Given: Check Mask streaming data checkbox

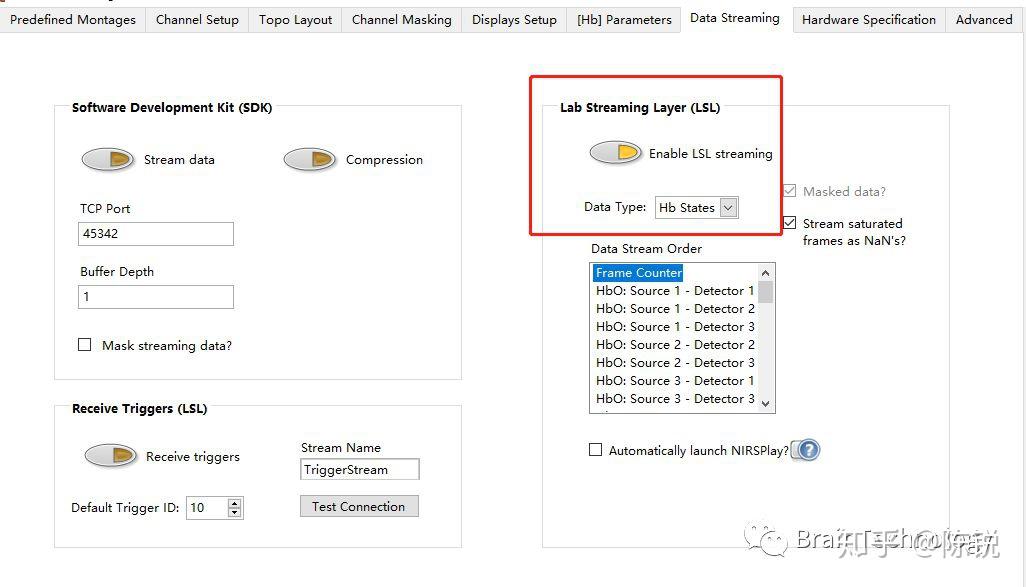Looking at the screenshot, I should tap(85, 345).
